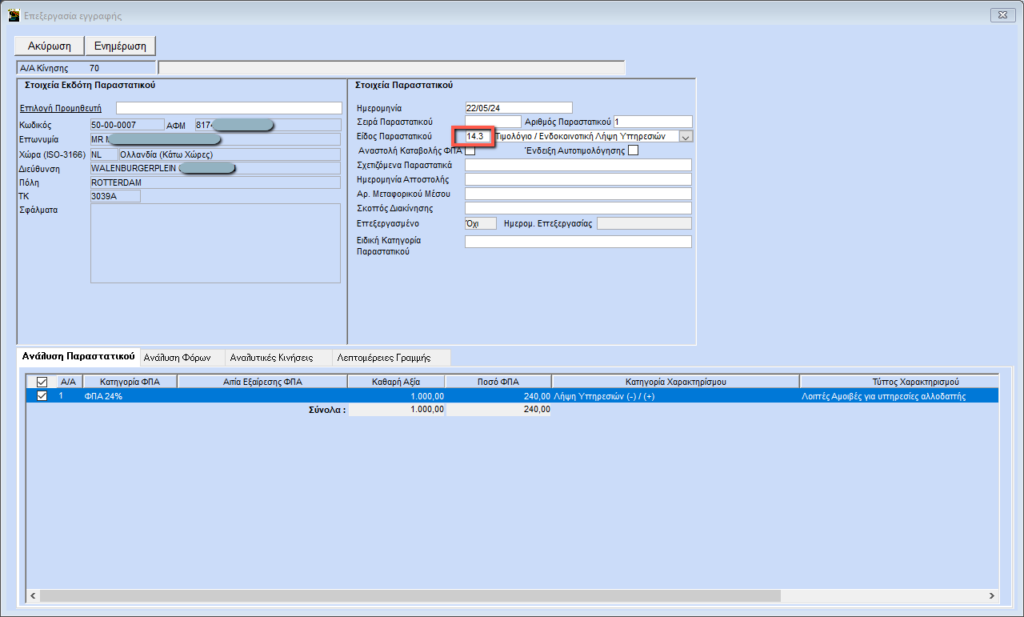This screenshot has height=617, width=1024.
Task: Click the grid's horizontal scrollbar left arrow
Action: [x=33, y=596]
